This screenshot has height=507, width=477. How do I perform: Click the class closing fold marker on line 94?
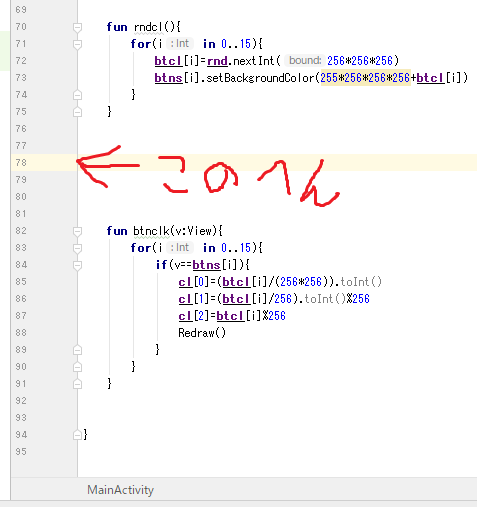click(x=77, y=435)
